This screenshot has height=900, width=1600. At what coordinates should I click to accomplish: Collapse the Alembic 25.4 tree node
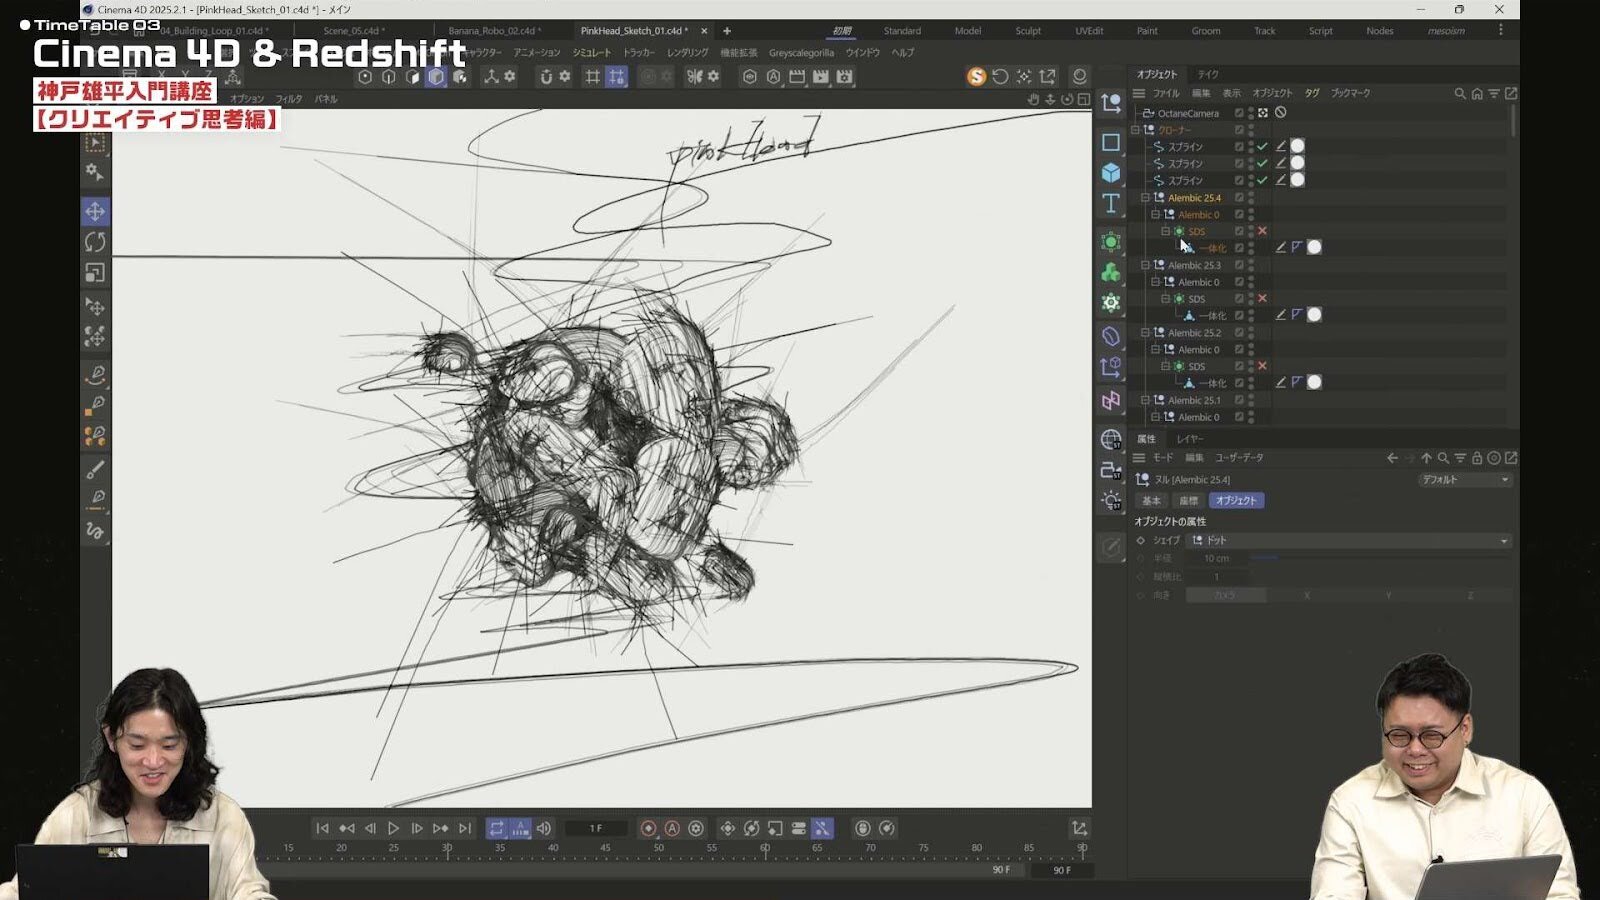point(1146,198)
